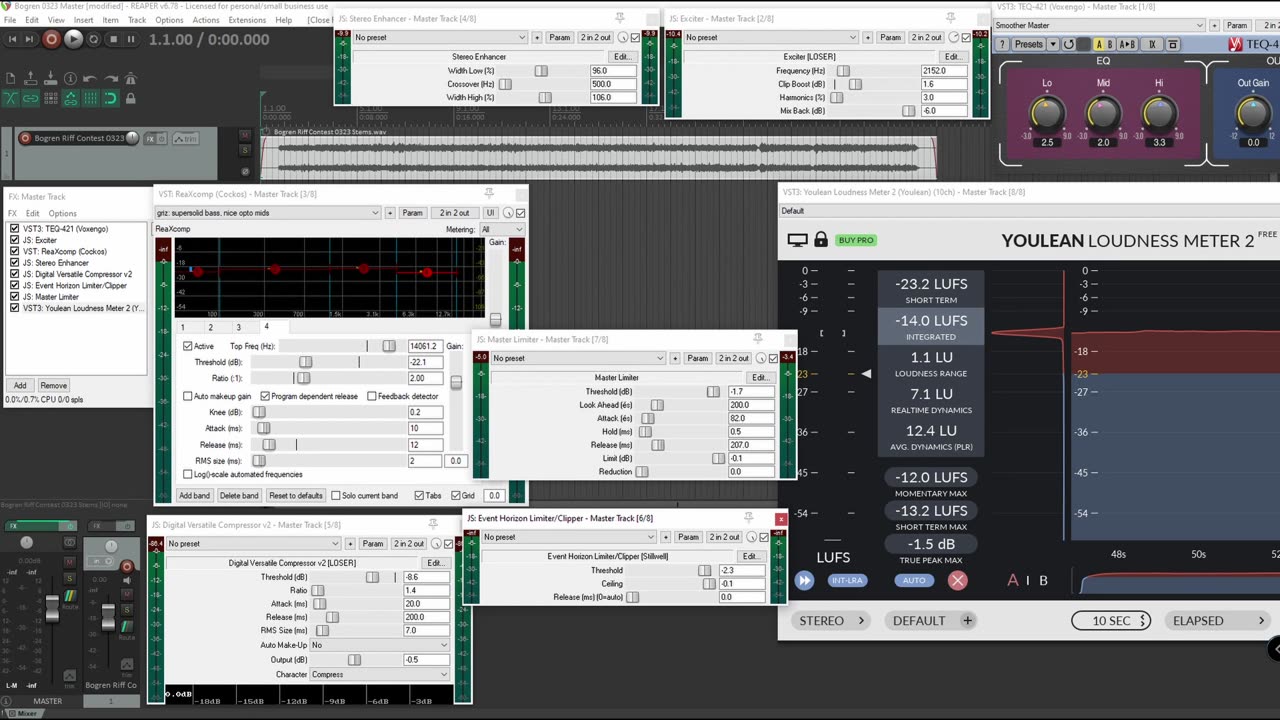Enable Solo current band checkbox
Image resolution: width=1280 pixels, height=720 pixels.
tap(336, 495)
